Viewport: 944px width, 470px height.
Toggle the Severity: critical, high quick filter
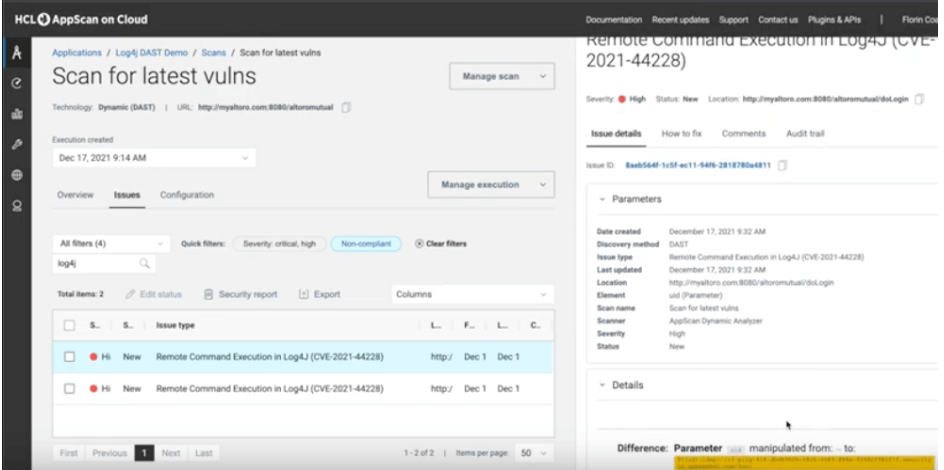(x=279, y=244)
